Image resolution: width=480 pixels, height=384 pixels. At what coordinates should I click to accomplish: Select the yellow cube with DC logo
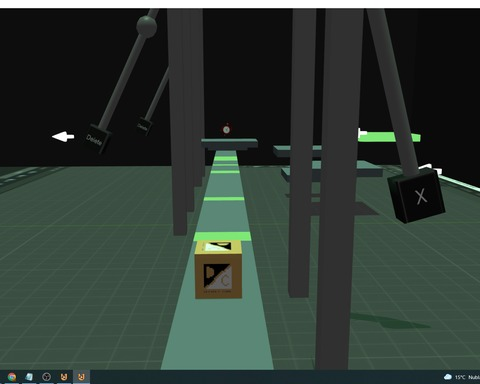coord(218,269)
